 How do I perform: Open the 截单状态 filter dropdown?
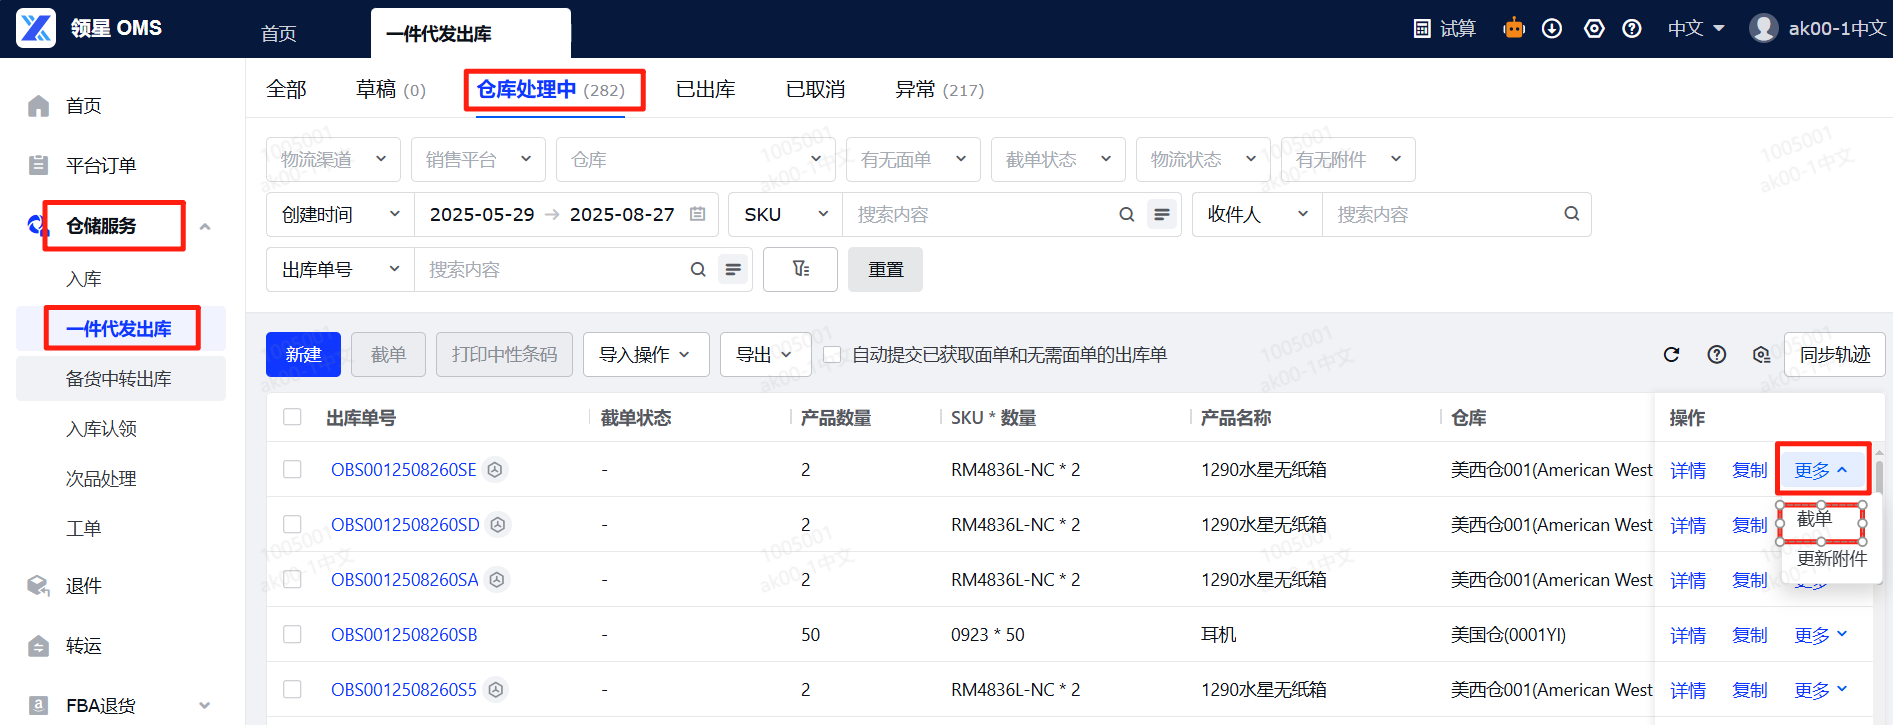point(1058,159)
